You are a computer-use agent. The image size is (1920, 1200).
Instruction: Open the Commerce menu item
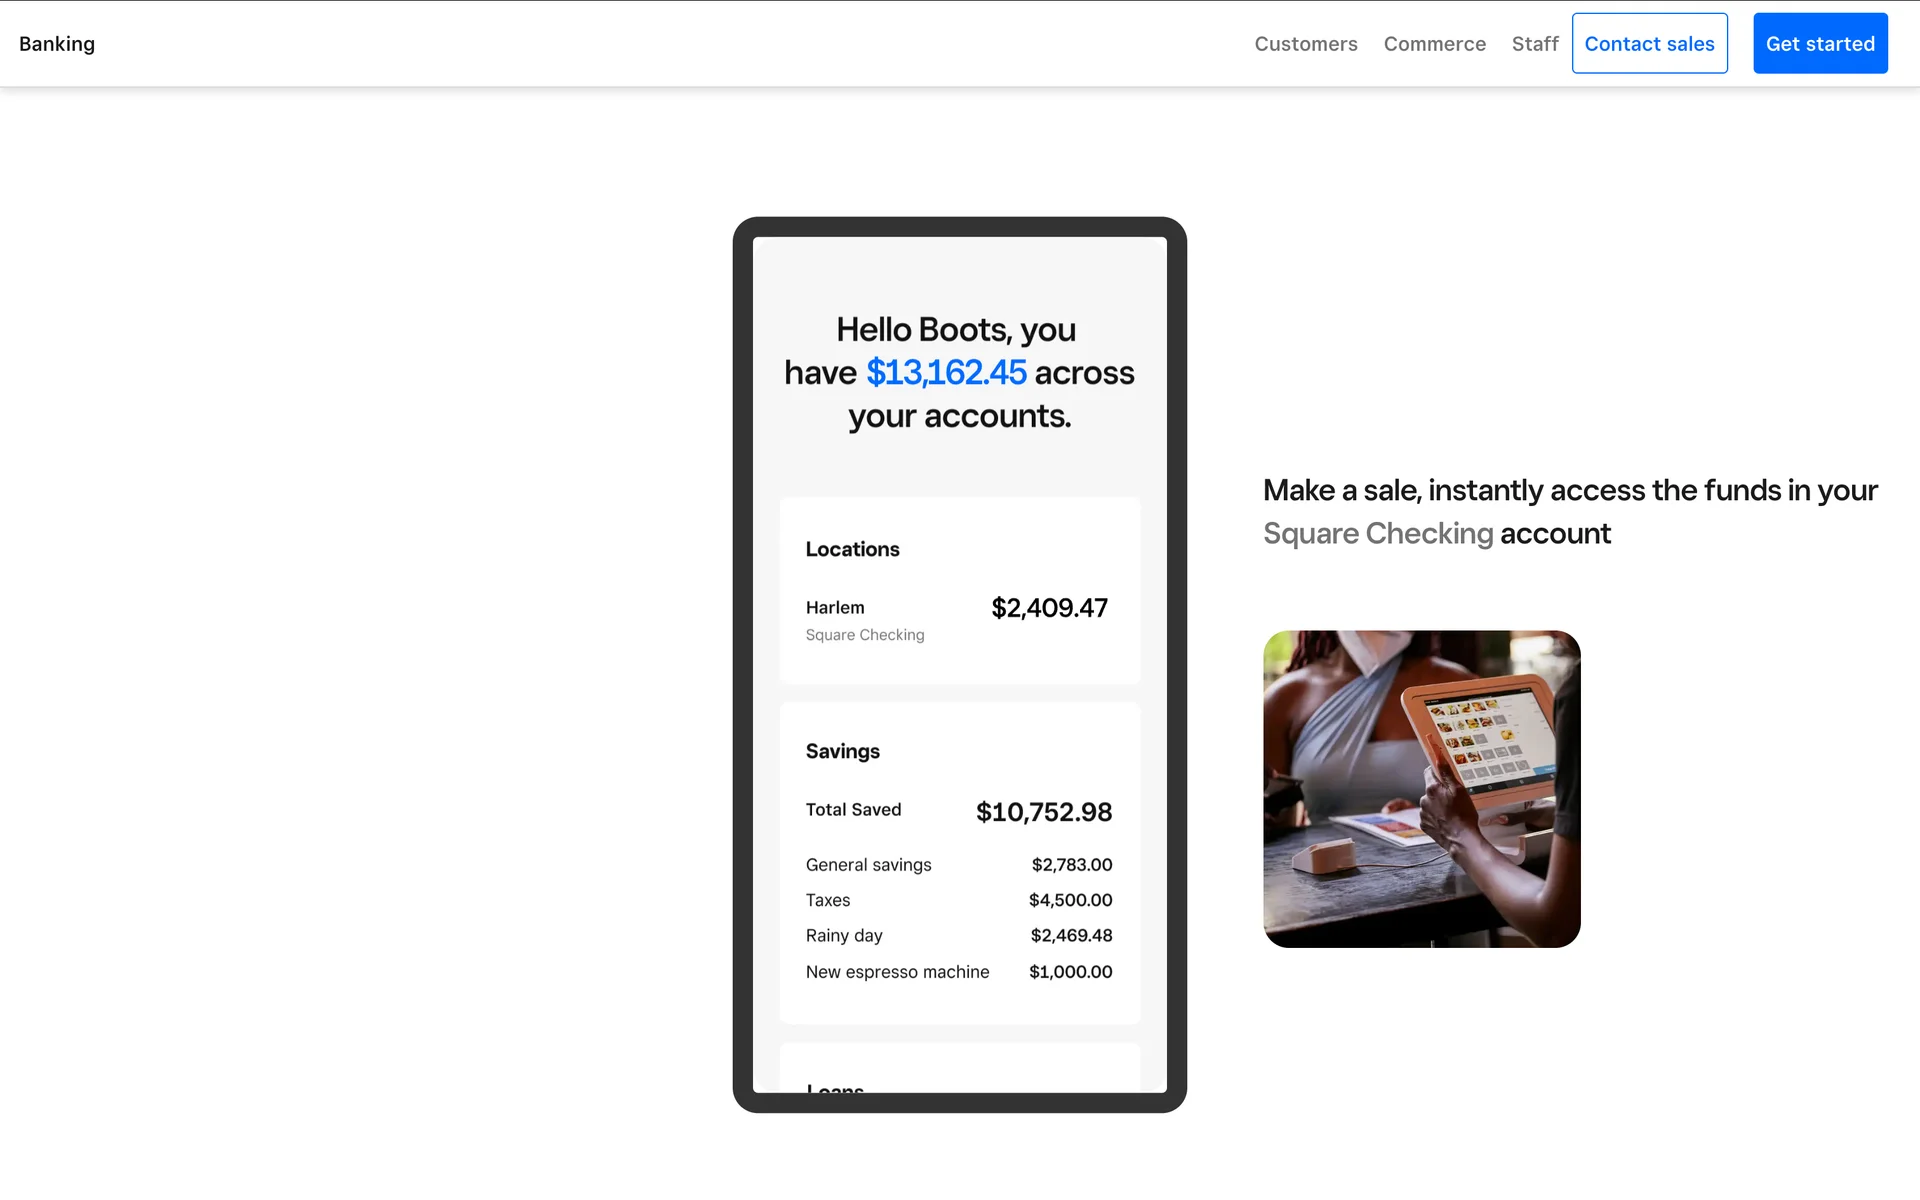click(x=1434, y=44)
